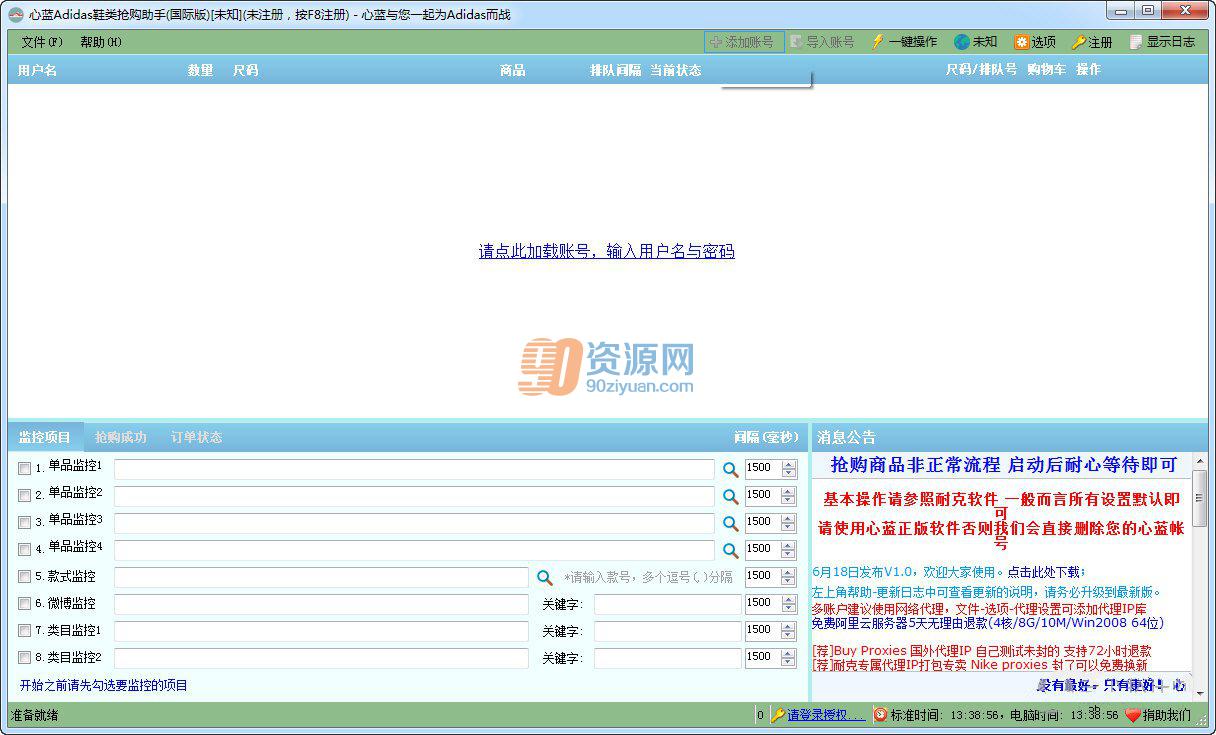Click the 微博监控 关键字 input field
Screen dimensions: 1216x735
point(668,604)
